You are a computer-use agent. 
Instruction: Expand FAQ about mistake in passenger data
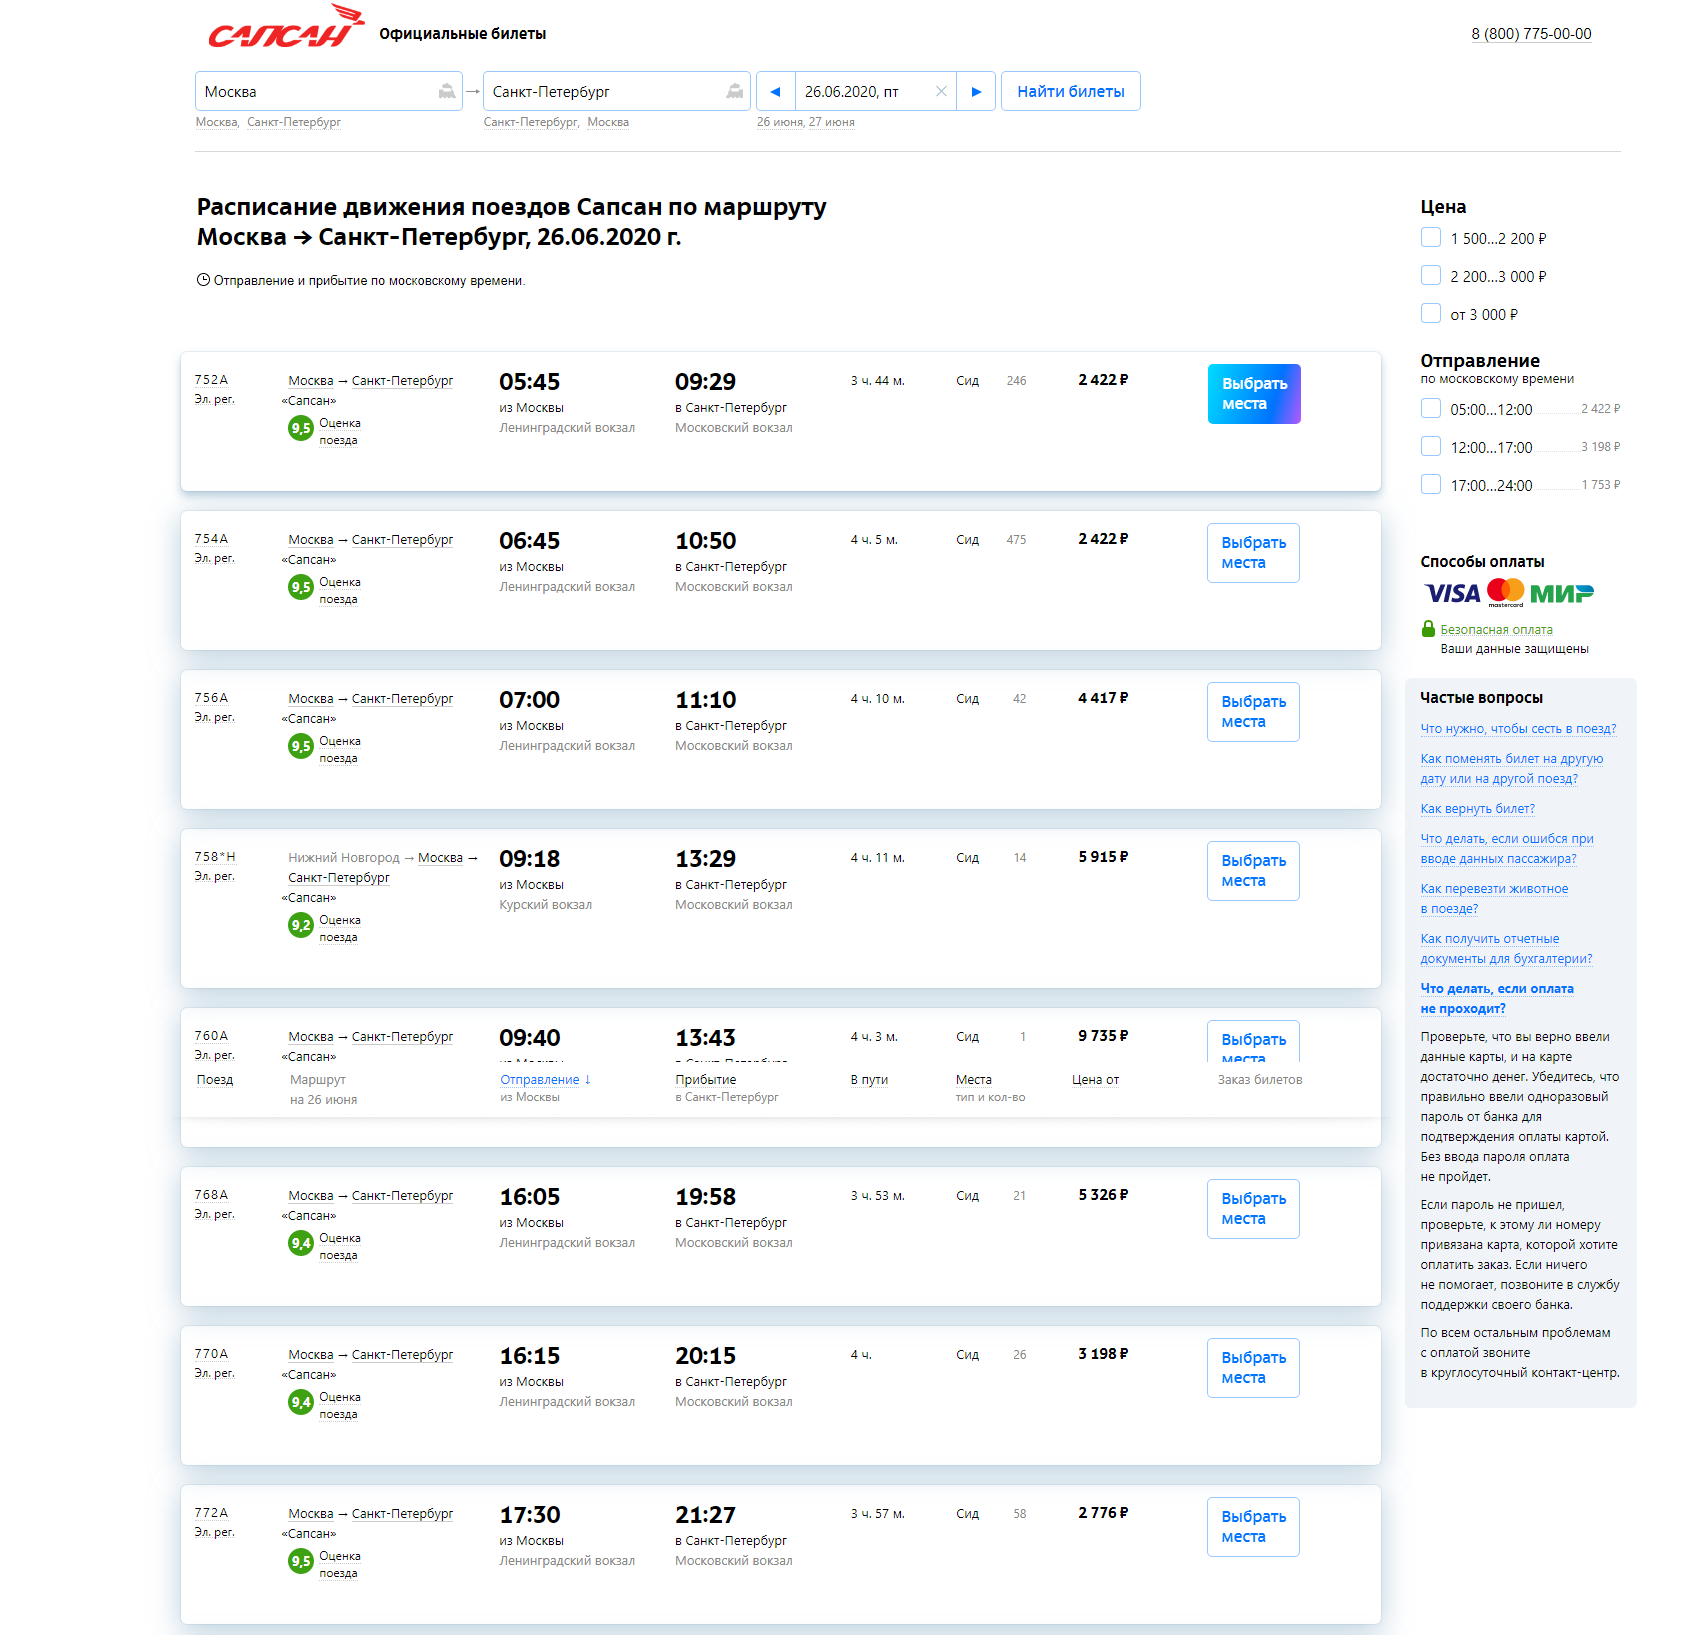pyautogui.click(x=1507, y=848)
